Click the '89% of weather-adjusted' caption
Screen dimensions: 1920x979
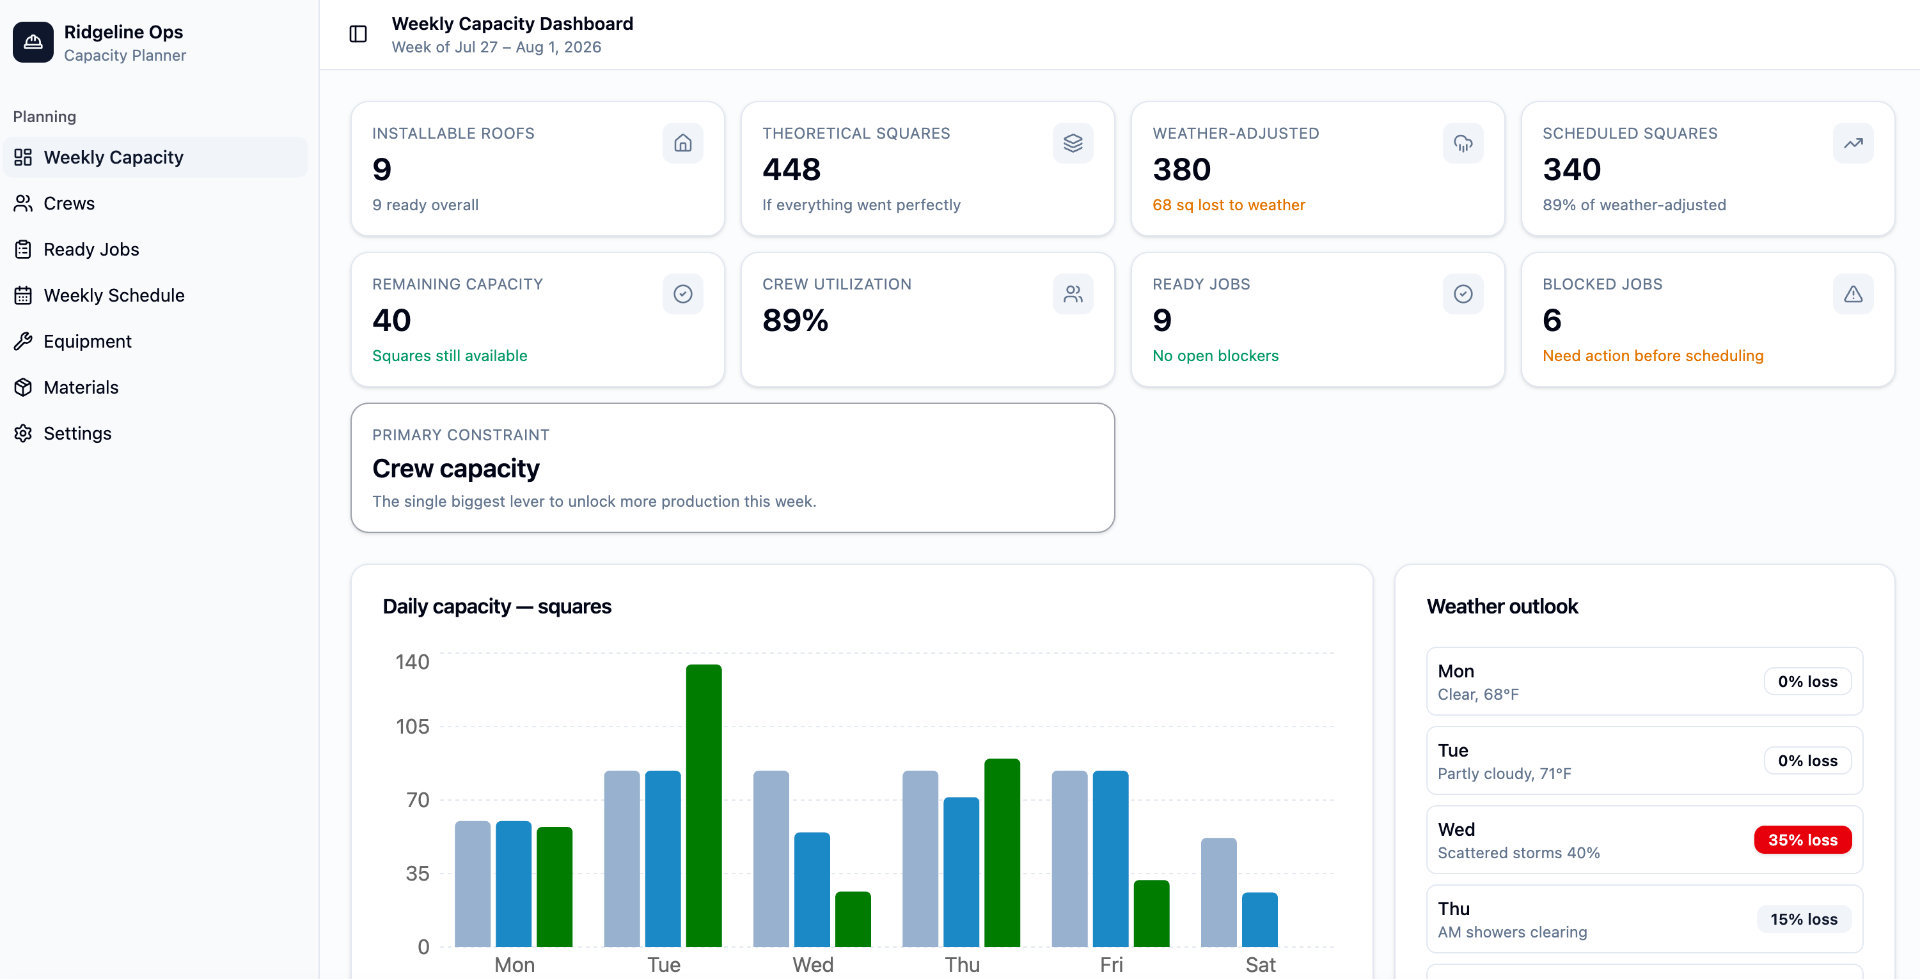click(1634, 205)
